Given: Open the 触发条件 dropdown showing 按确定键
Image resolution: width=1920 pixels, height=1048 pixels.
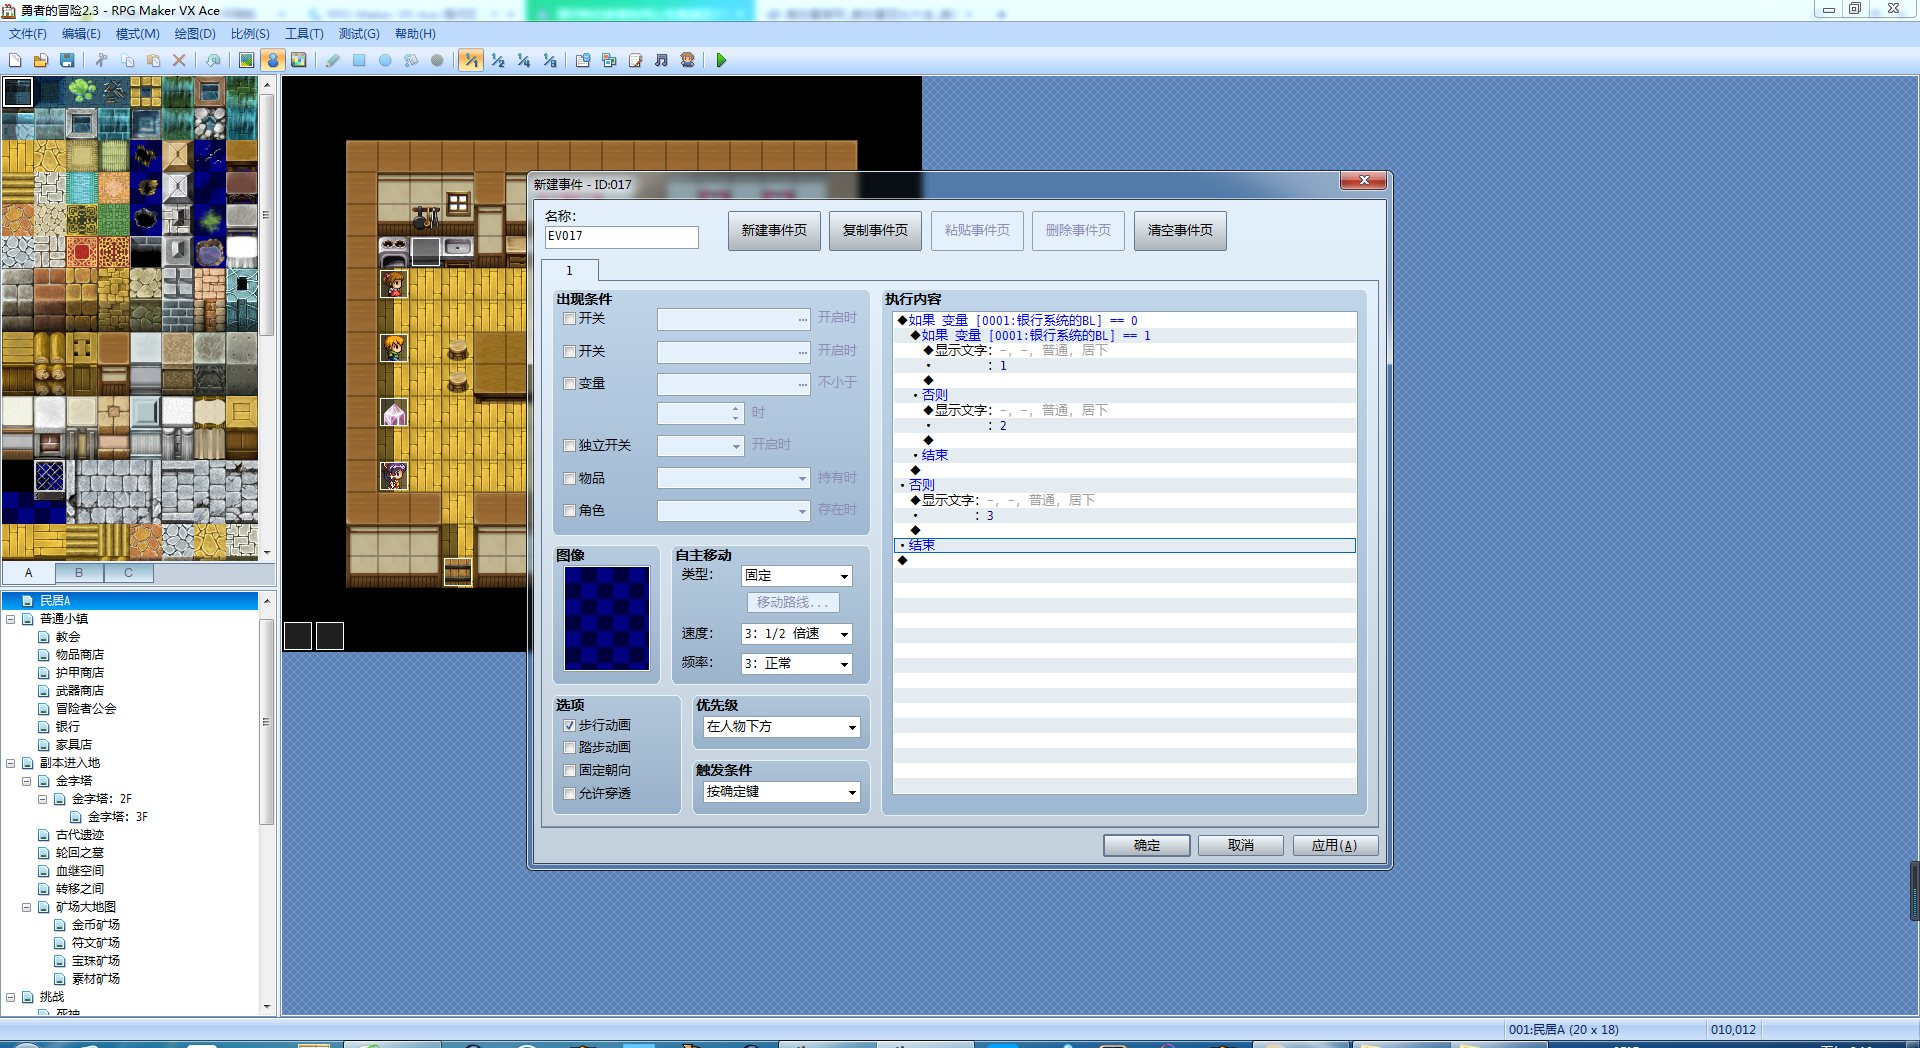Looking at the screenshot, I should tap(781, 792).
